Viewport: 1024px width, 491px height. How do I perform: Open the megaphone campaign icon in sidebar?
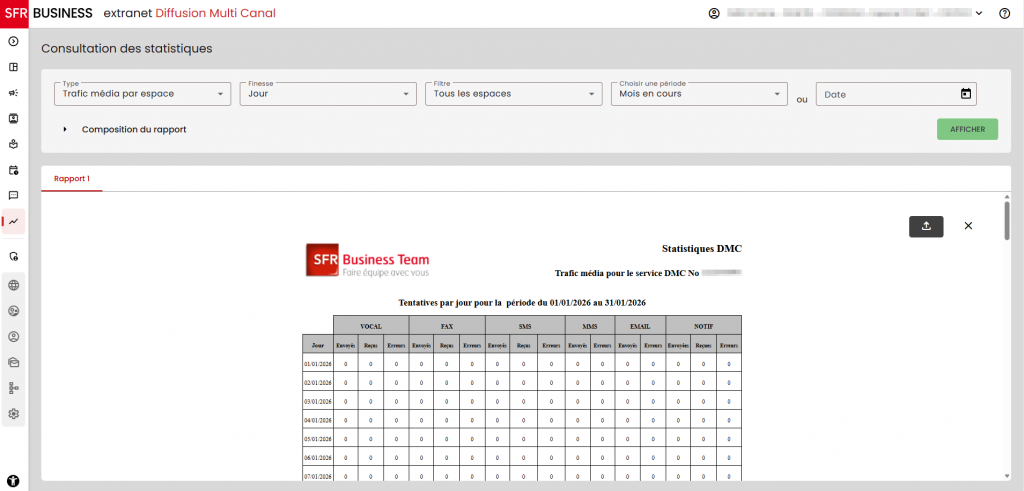14,93
